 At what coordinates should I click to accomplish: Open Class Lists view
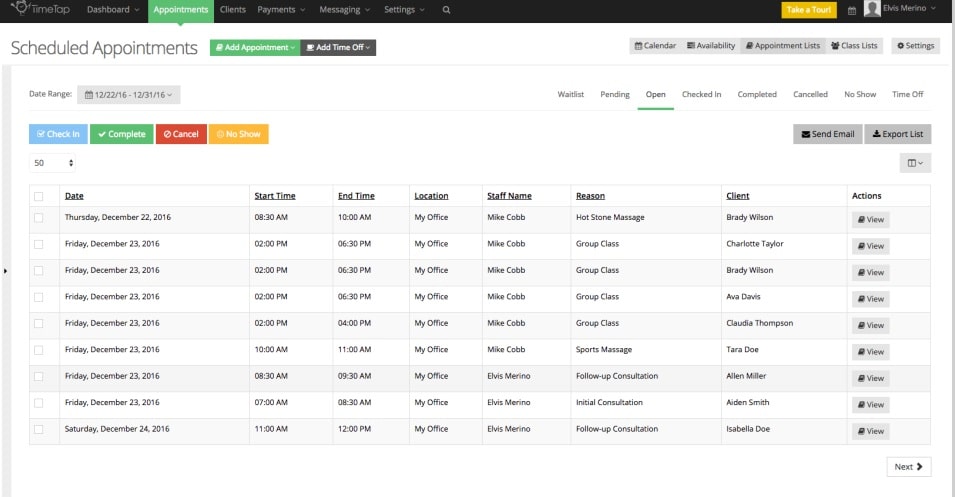tap(854, 46)
